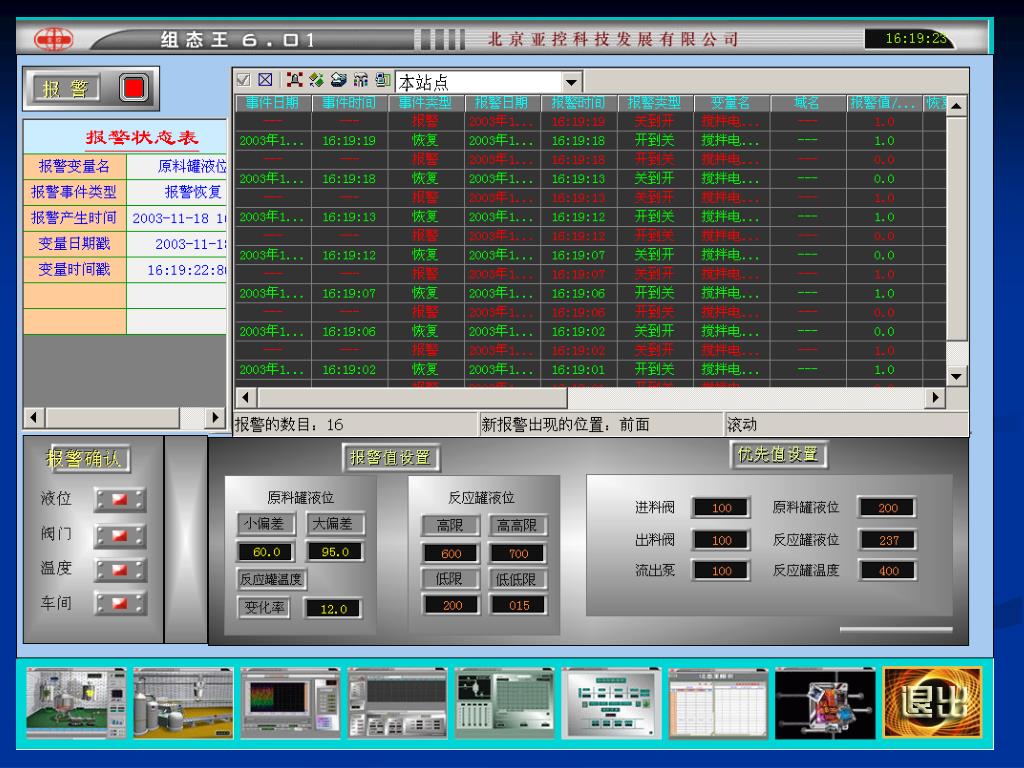Viewport: 1024px width, 768px height.
Task: Toggle the 车间 alarm confirm switch
Action: 120,603
